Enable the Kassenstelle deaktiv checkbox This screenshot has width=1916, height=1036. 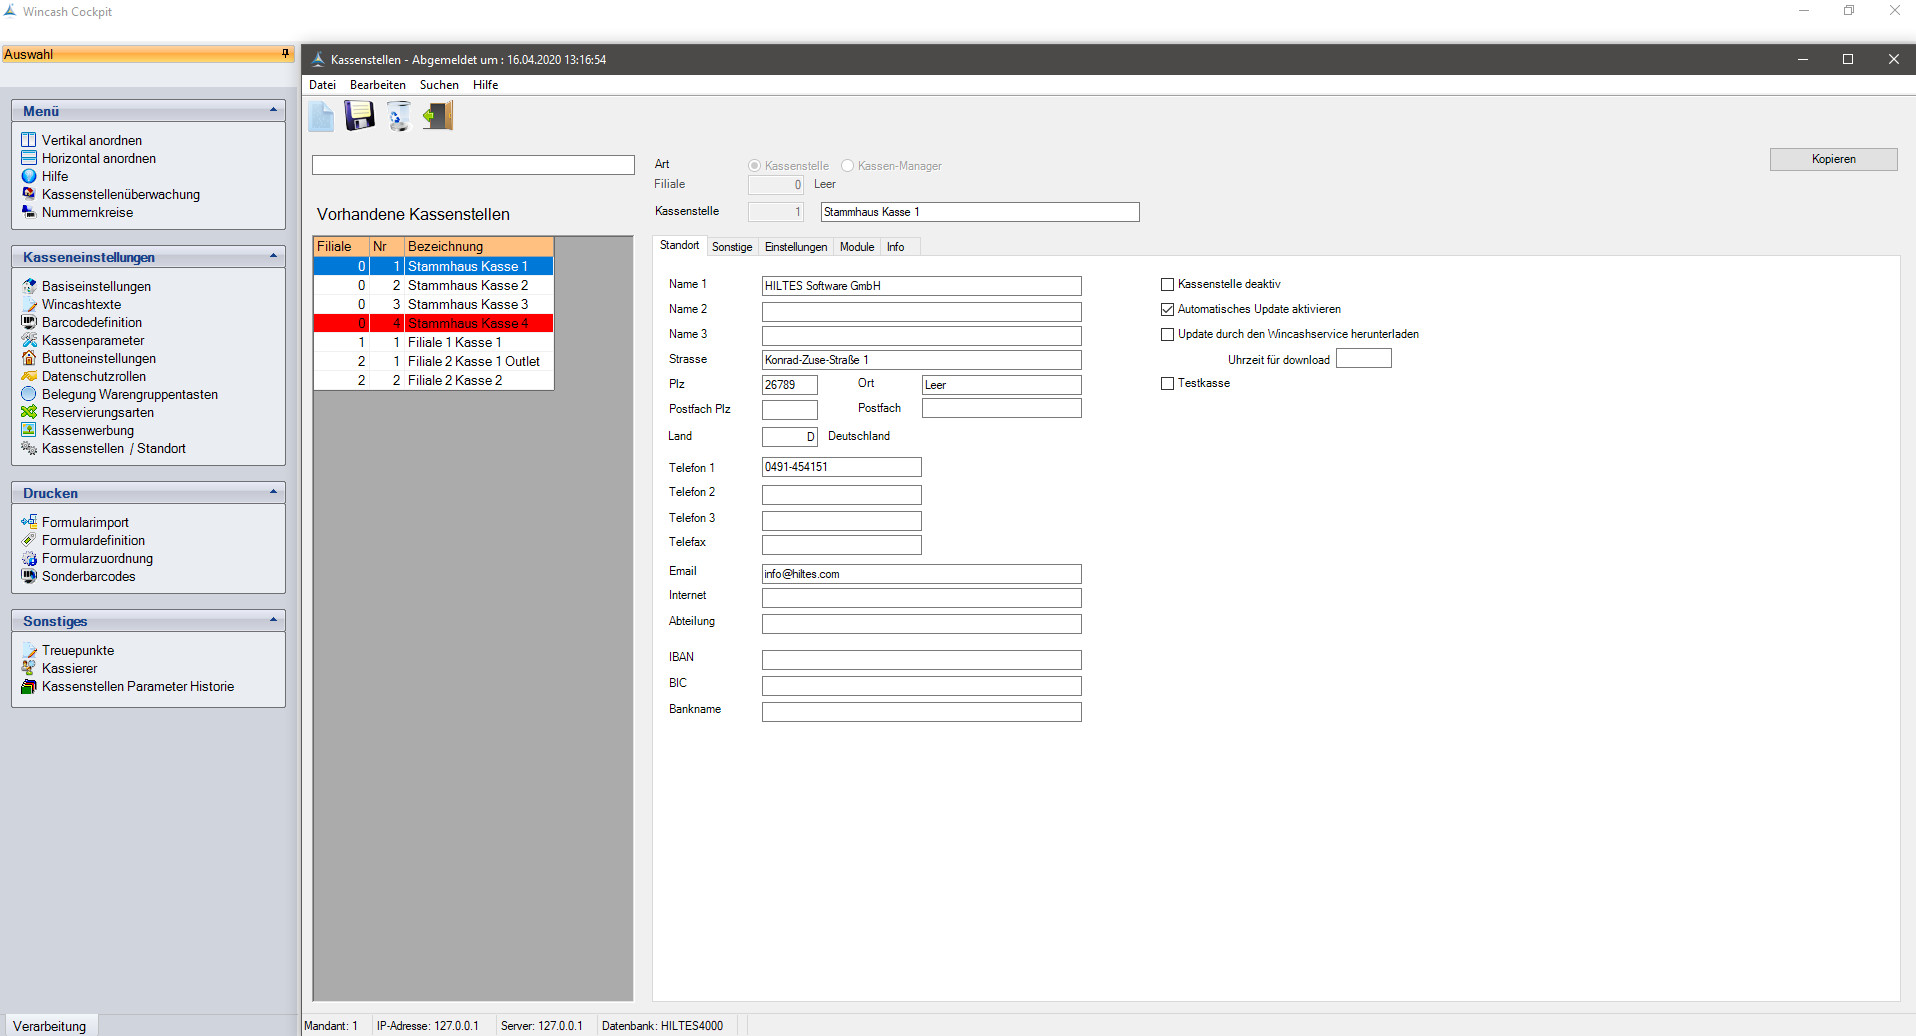coord(1167,285)
